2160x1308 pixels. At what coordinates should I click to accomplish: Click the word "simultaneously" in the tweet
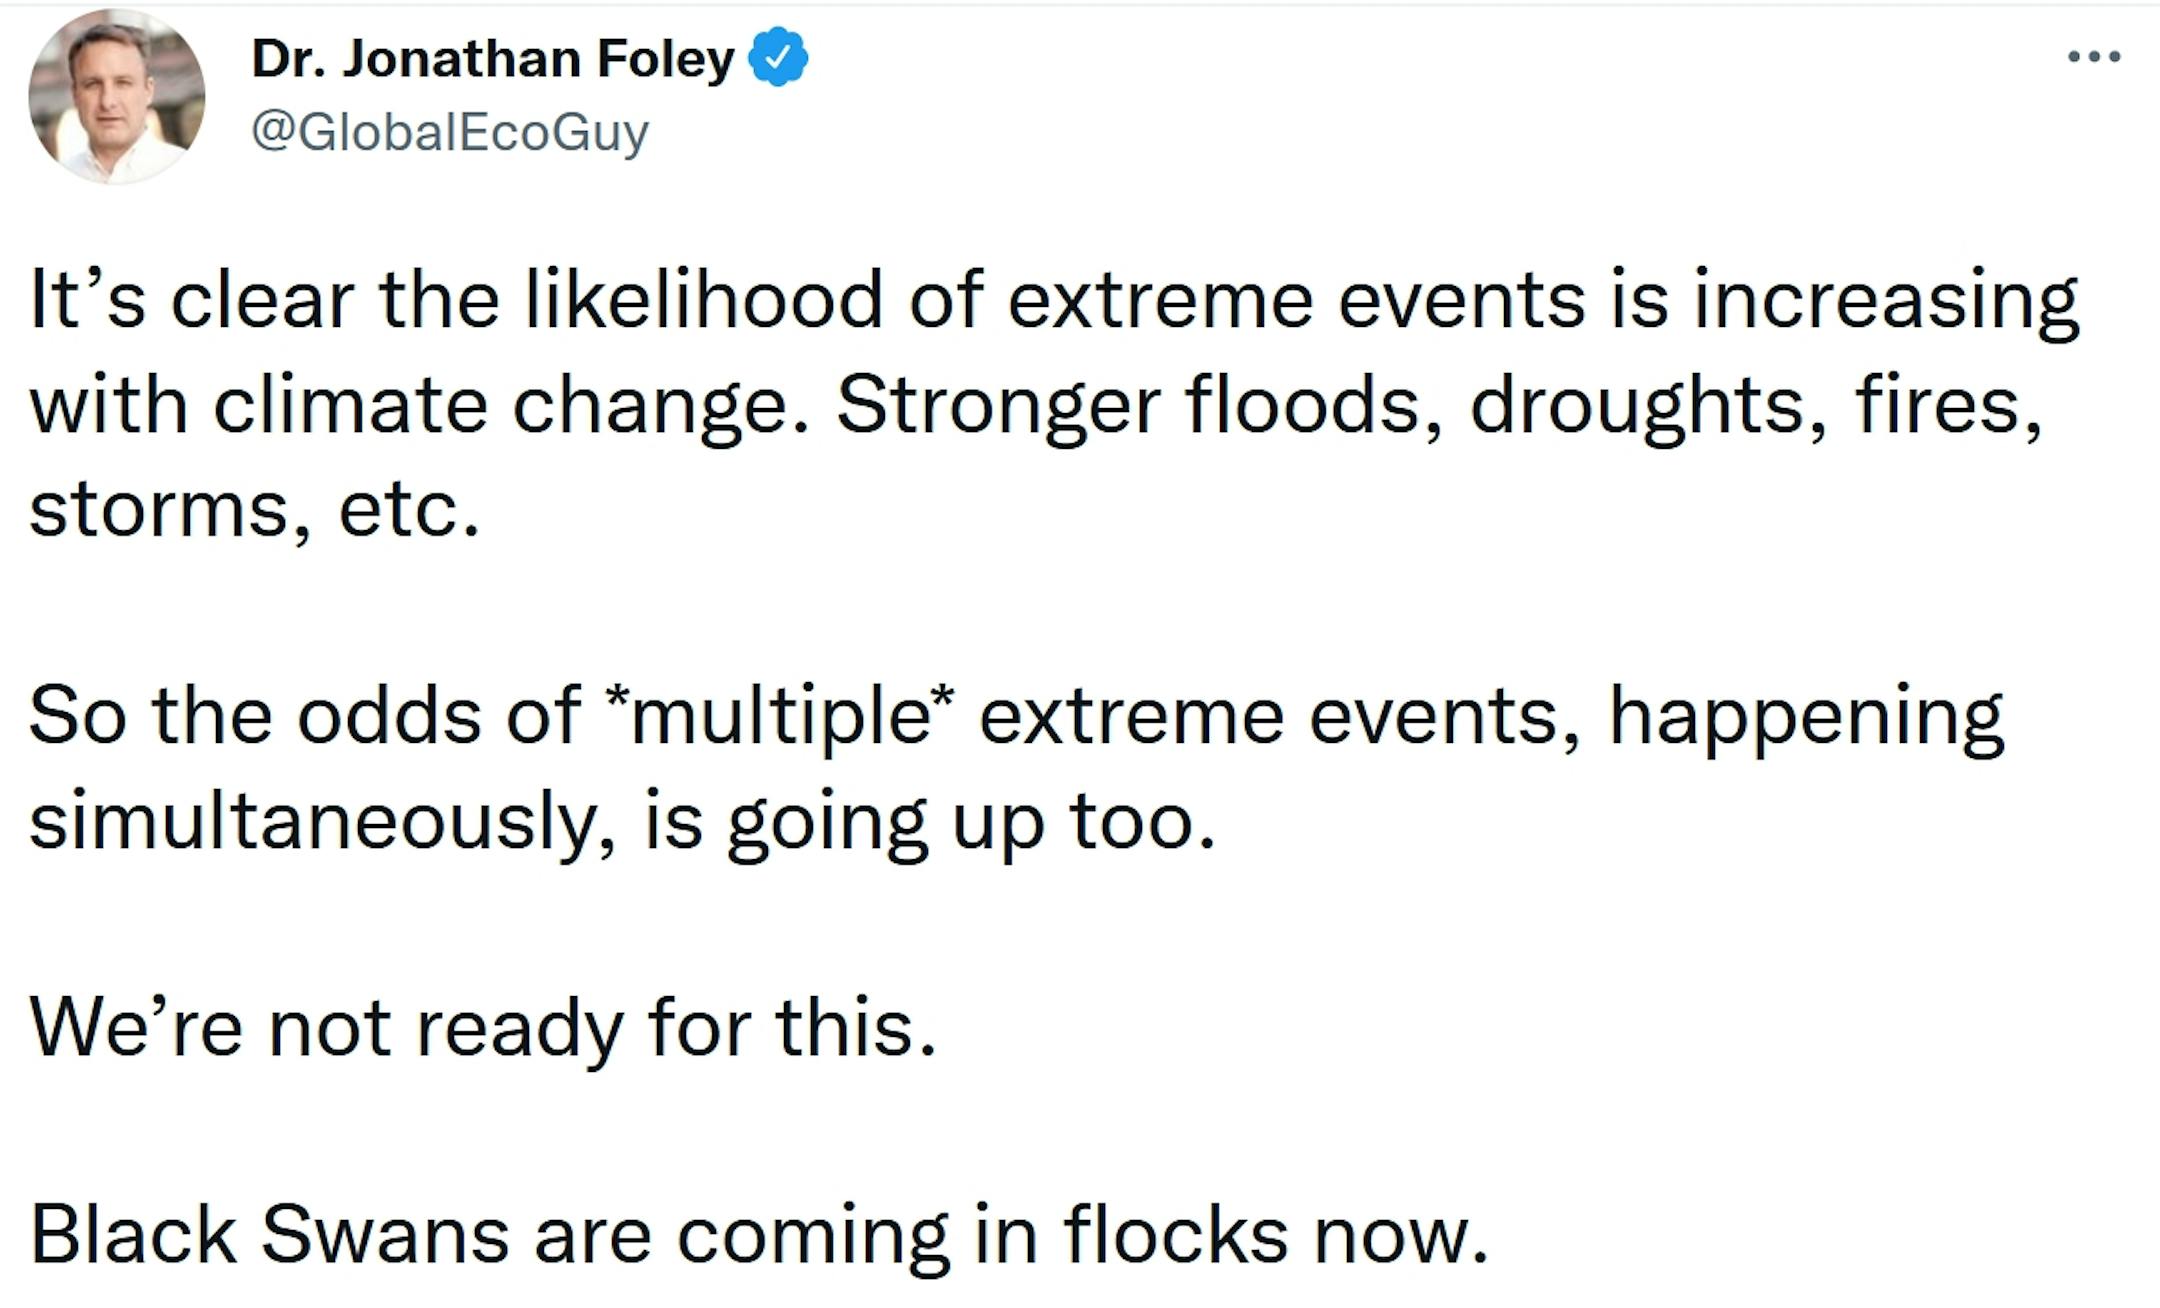point(311,822)
